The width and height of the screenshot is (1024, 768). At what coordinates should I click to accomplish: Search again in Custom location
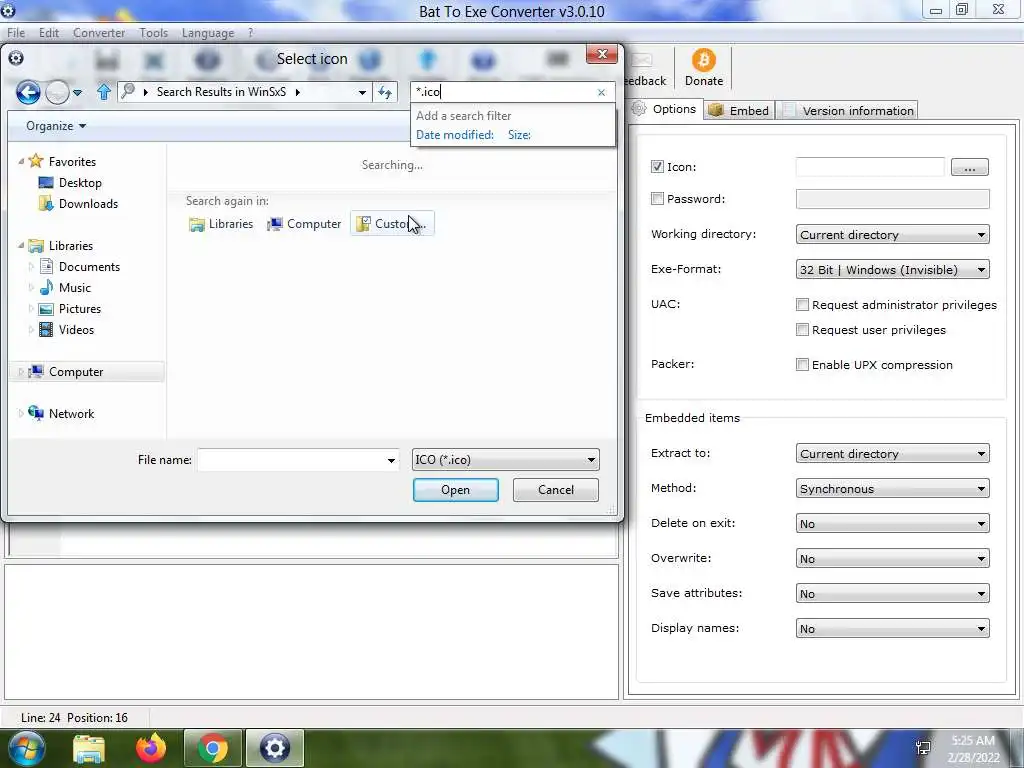(392, 224)
